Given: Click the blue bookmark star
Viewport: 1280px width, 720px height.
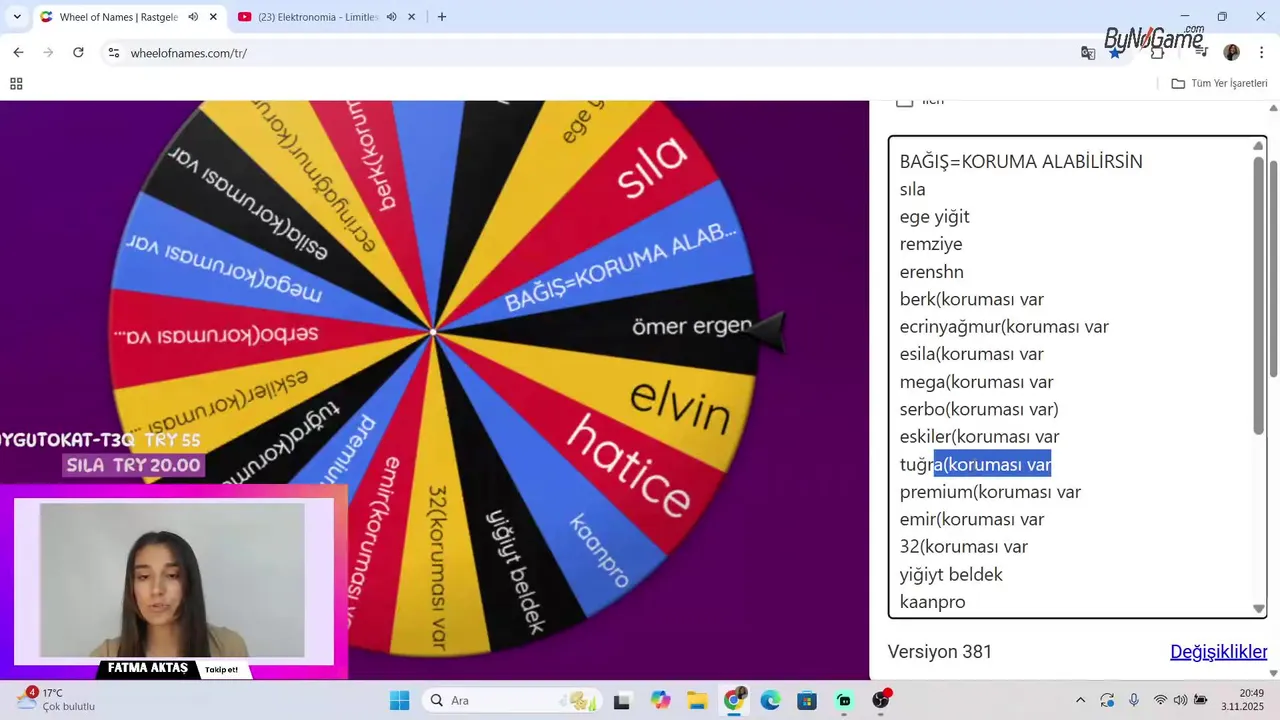Looking at the screenshot, I should 1114,53.
